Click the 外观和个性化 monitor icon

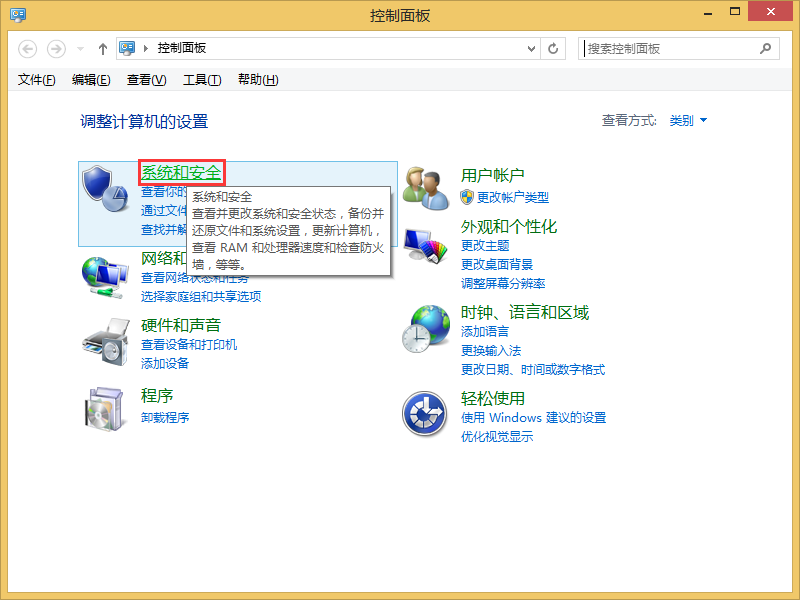click(x=425, y=247)
